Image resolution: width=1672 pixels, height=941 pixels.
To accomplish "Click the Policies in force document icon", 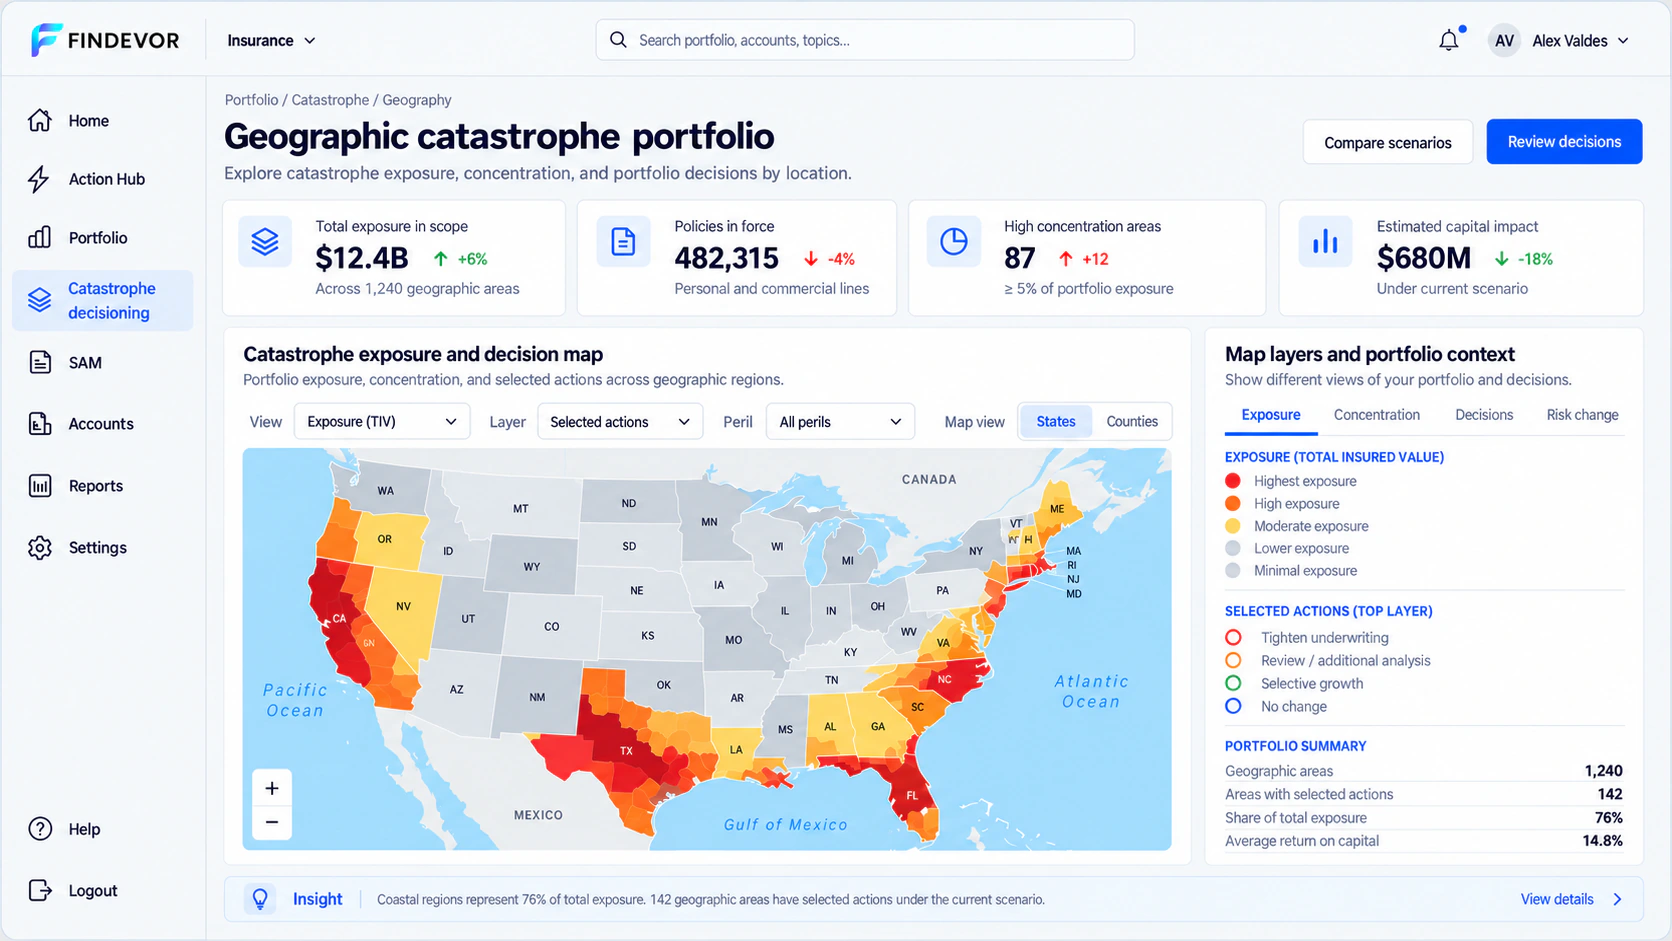I will [x=623, y=242].
